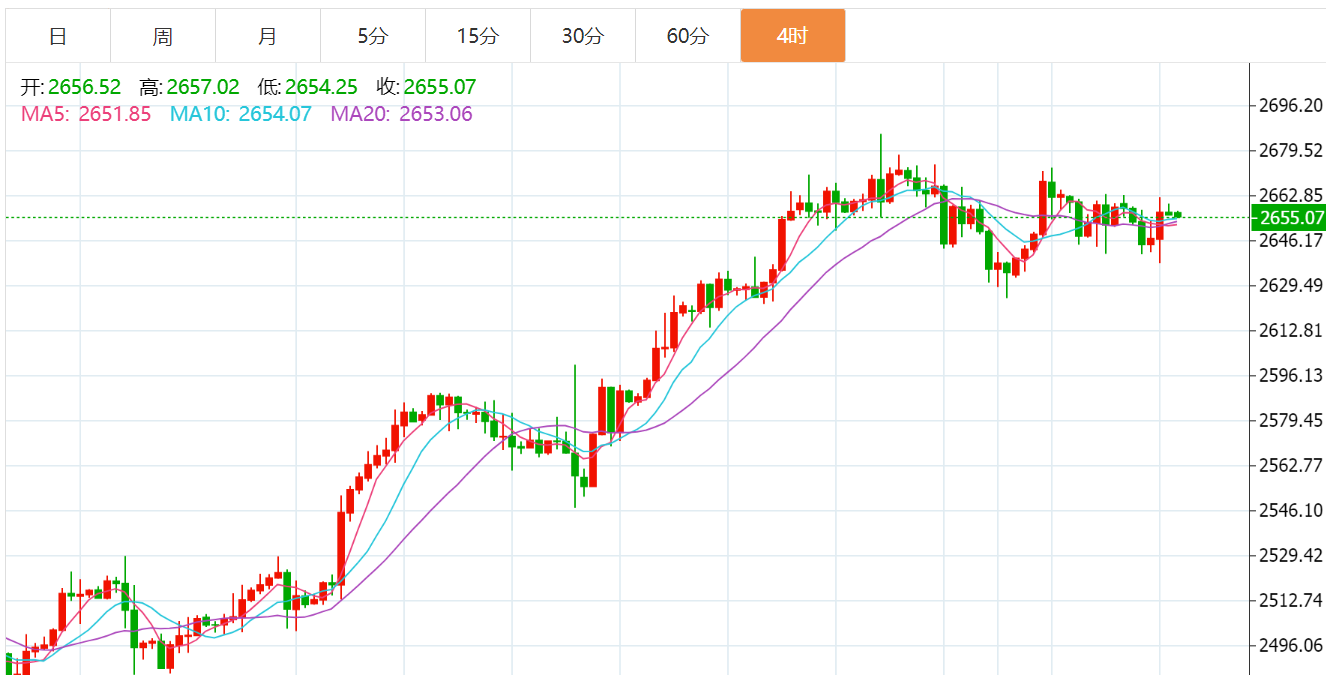This screenshot has height=675, width=1326.
Task: Select the 周 weekly chart tab
Action: point(163,36)
